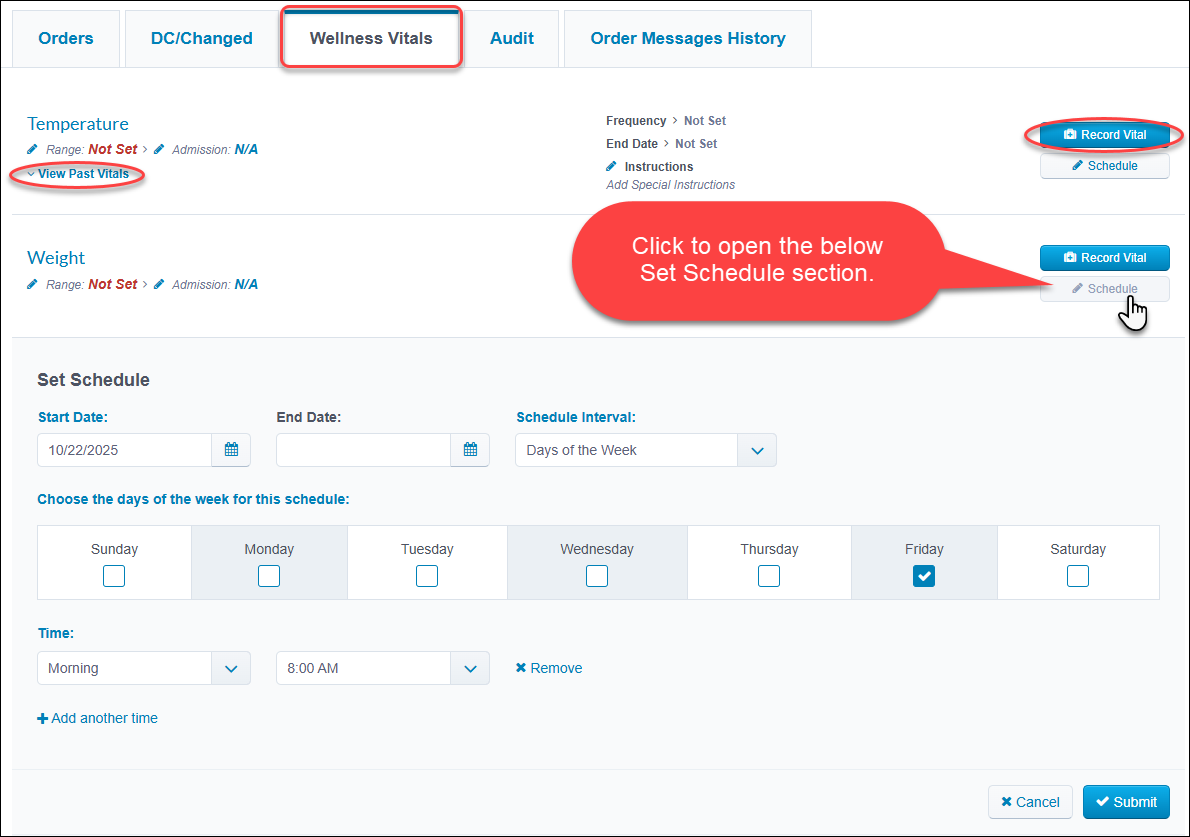This screenshot has width=1190, height=837.
Task: Open the End Date calendar picker
Action: tap(471, 450)
